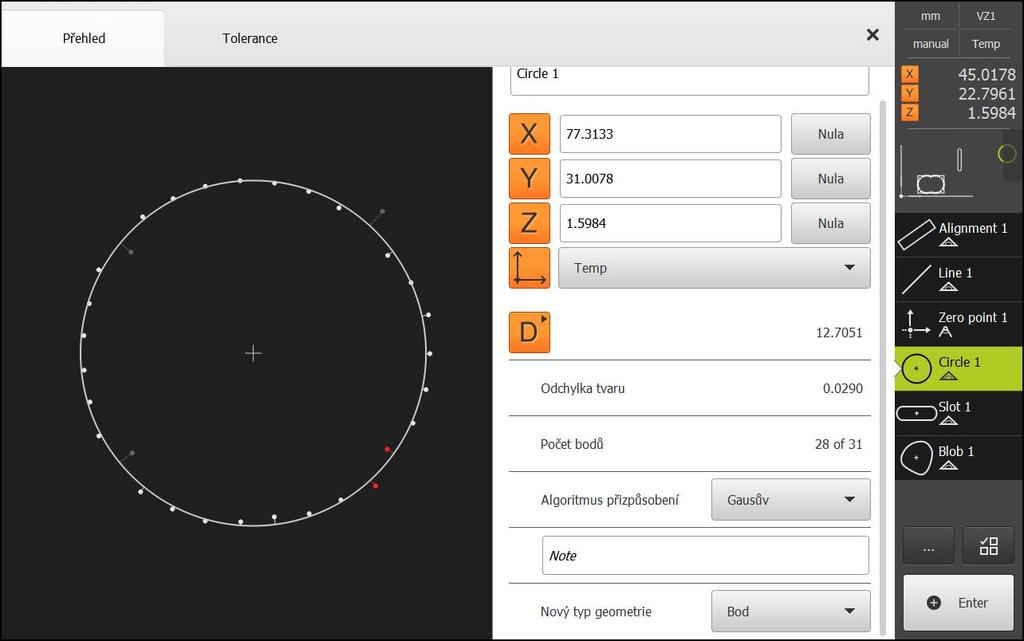Click the small X position indicator
Image resolution: width=1024 pixels, height=641 pixels.
pos(910,74)
